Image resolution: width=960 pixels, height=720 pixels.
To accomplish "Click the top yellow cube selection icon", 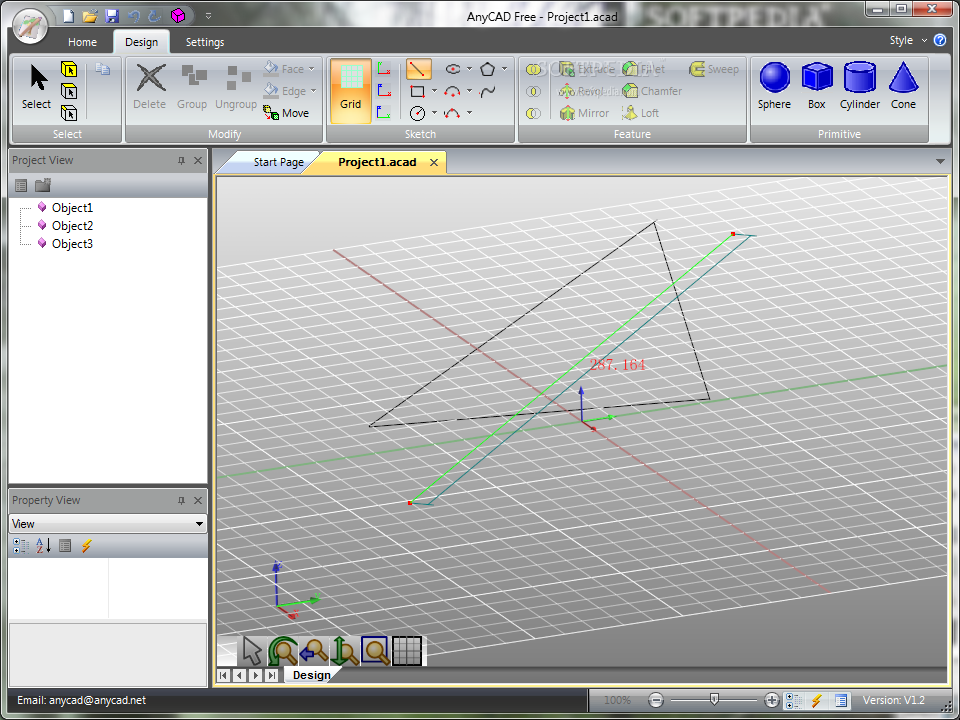I will (x=69, y=69).
